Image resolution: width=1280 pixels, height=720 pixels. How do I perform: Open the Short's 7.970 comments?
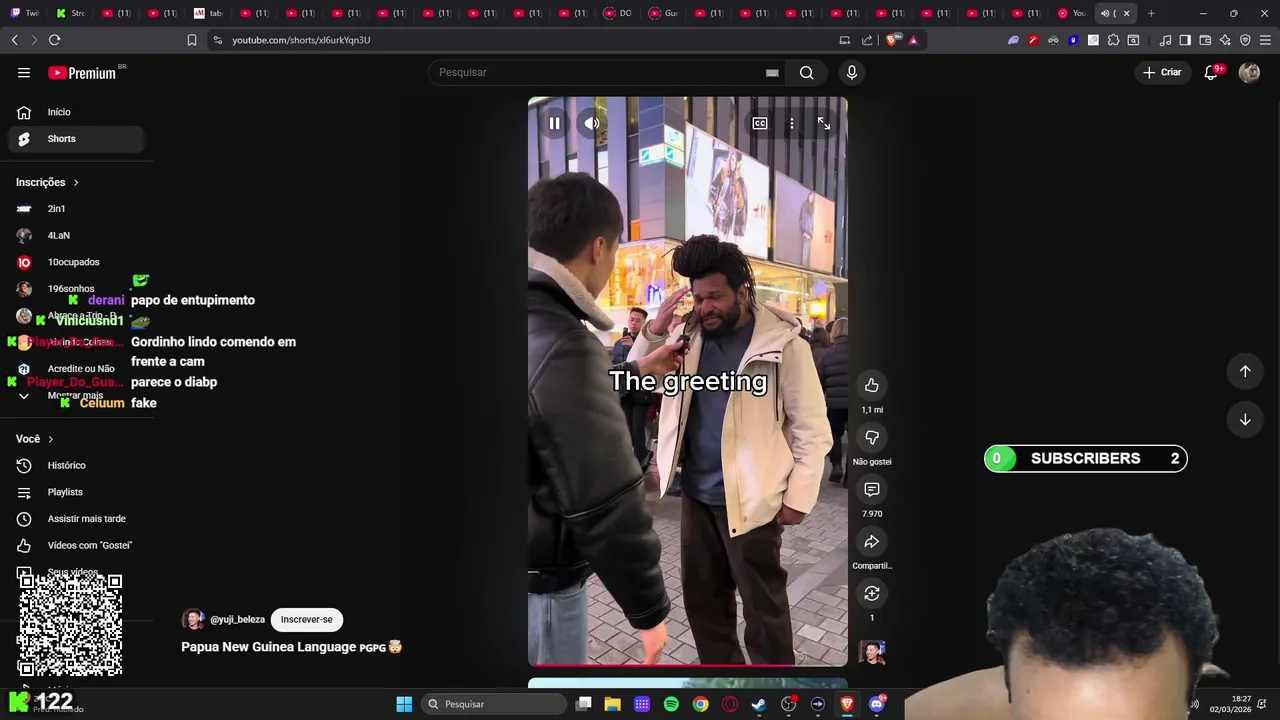pos(872,489)
